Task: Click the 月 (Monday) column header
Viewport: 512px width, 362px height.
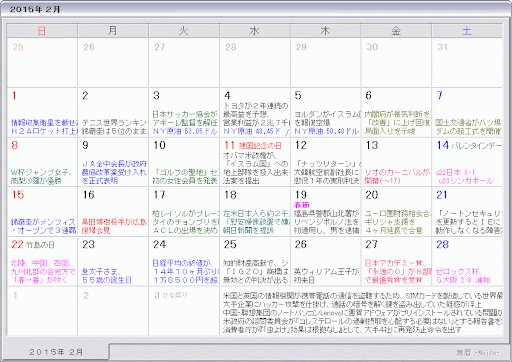Action: pyautogui.click(x=113, y=31)
